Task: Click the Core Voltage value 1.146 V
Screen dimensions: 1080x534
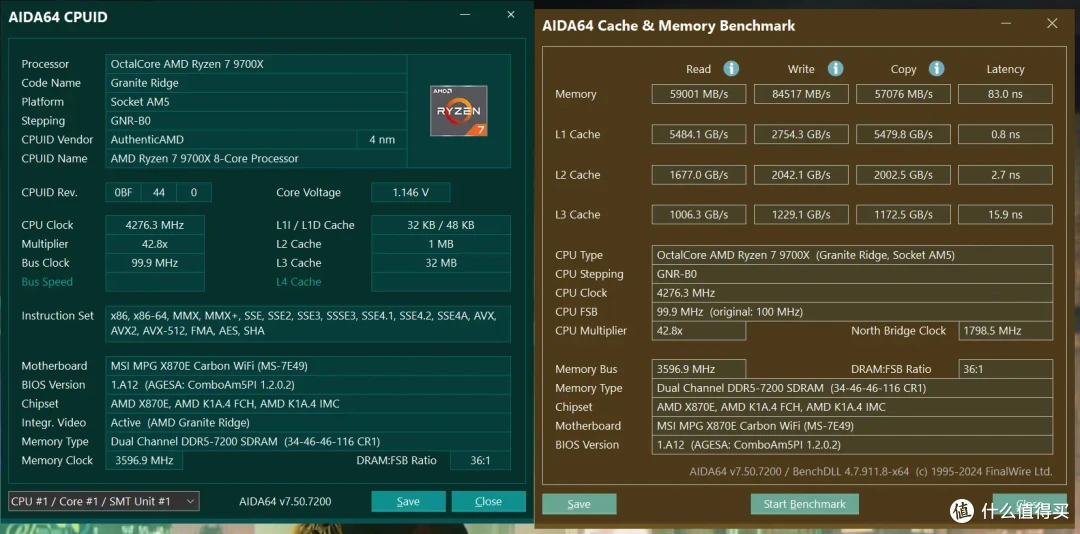Action: (411, 192)
